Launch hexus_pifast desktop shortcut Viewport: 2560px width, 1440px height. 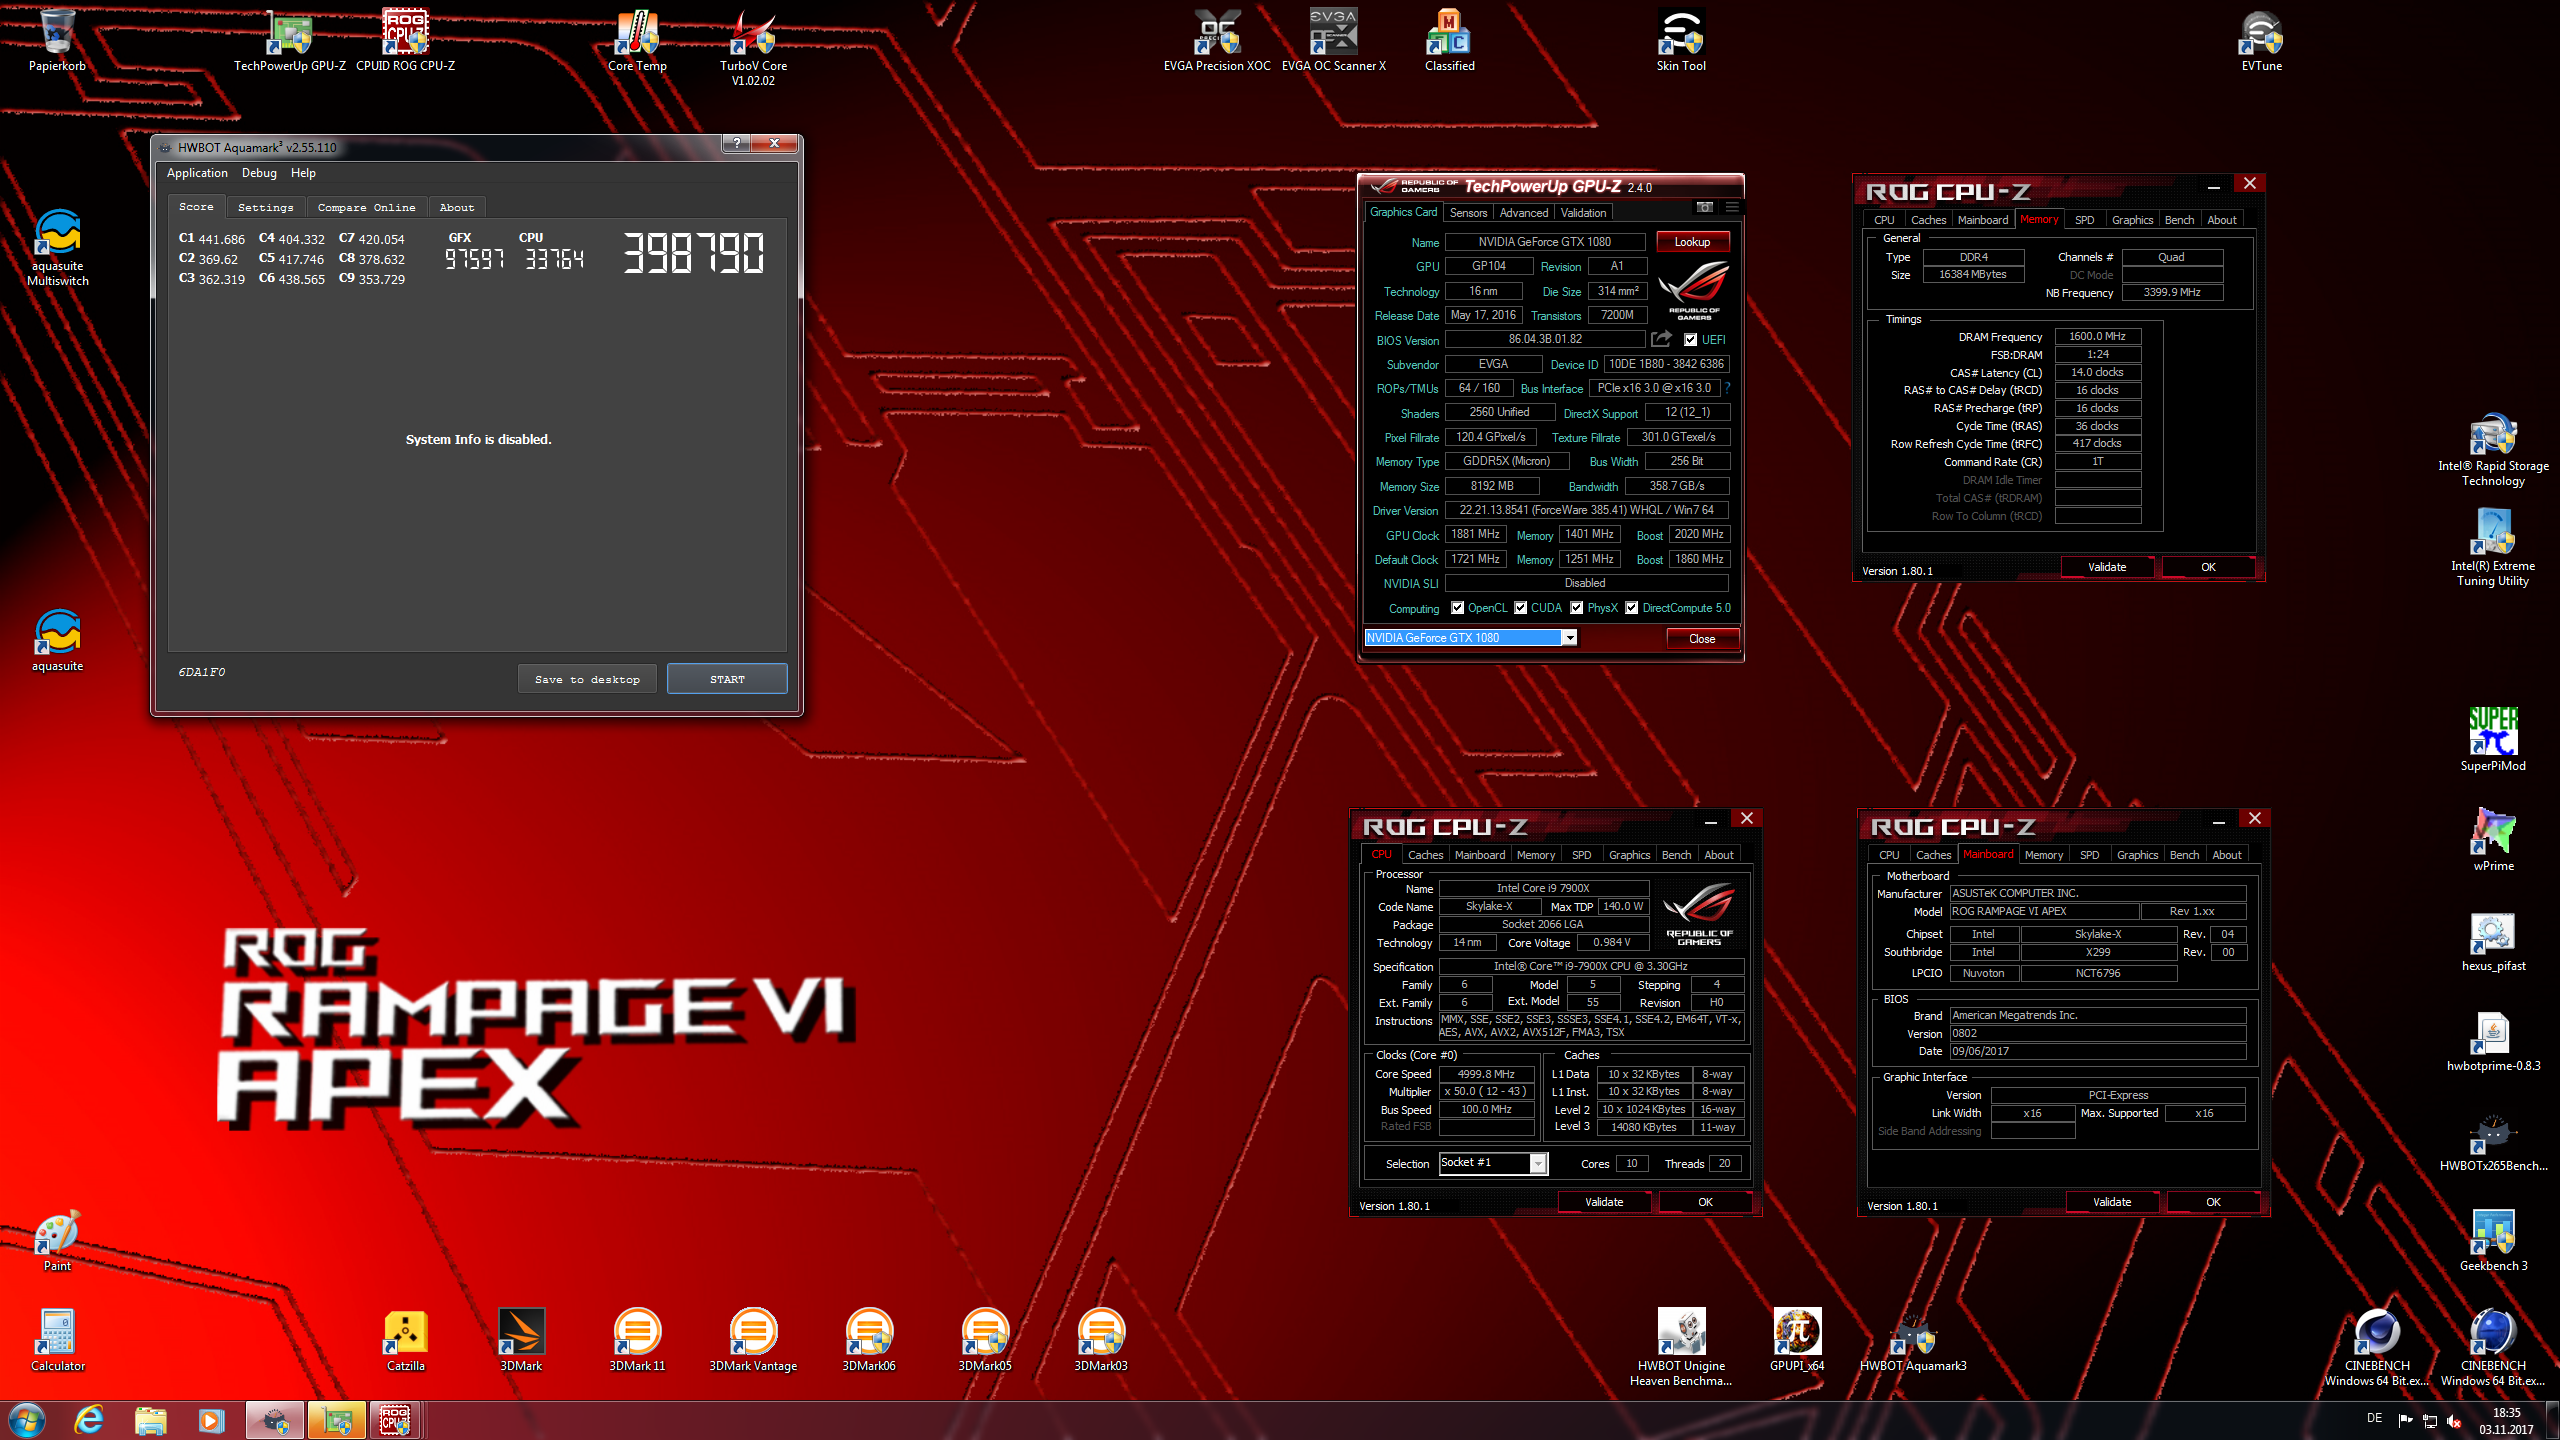pyautogui.click(x=2493, y=940)
